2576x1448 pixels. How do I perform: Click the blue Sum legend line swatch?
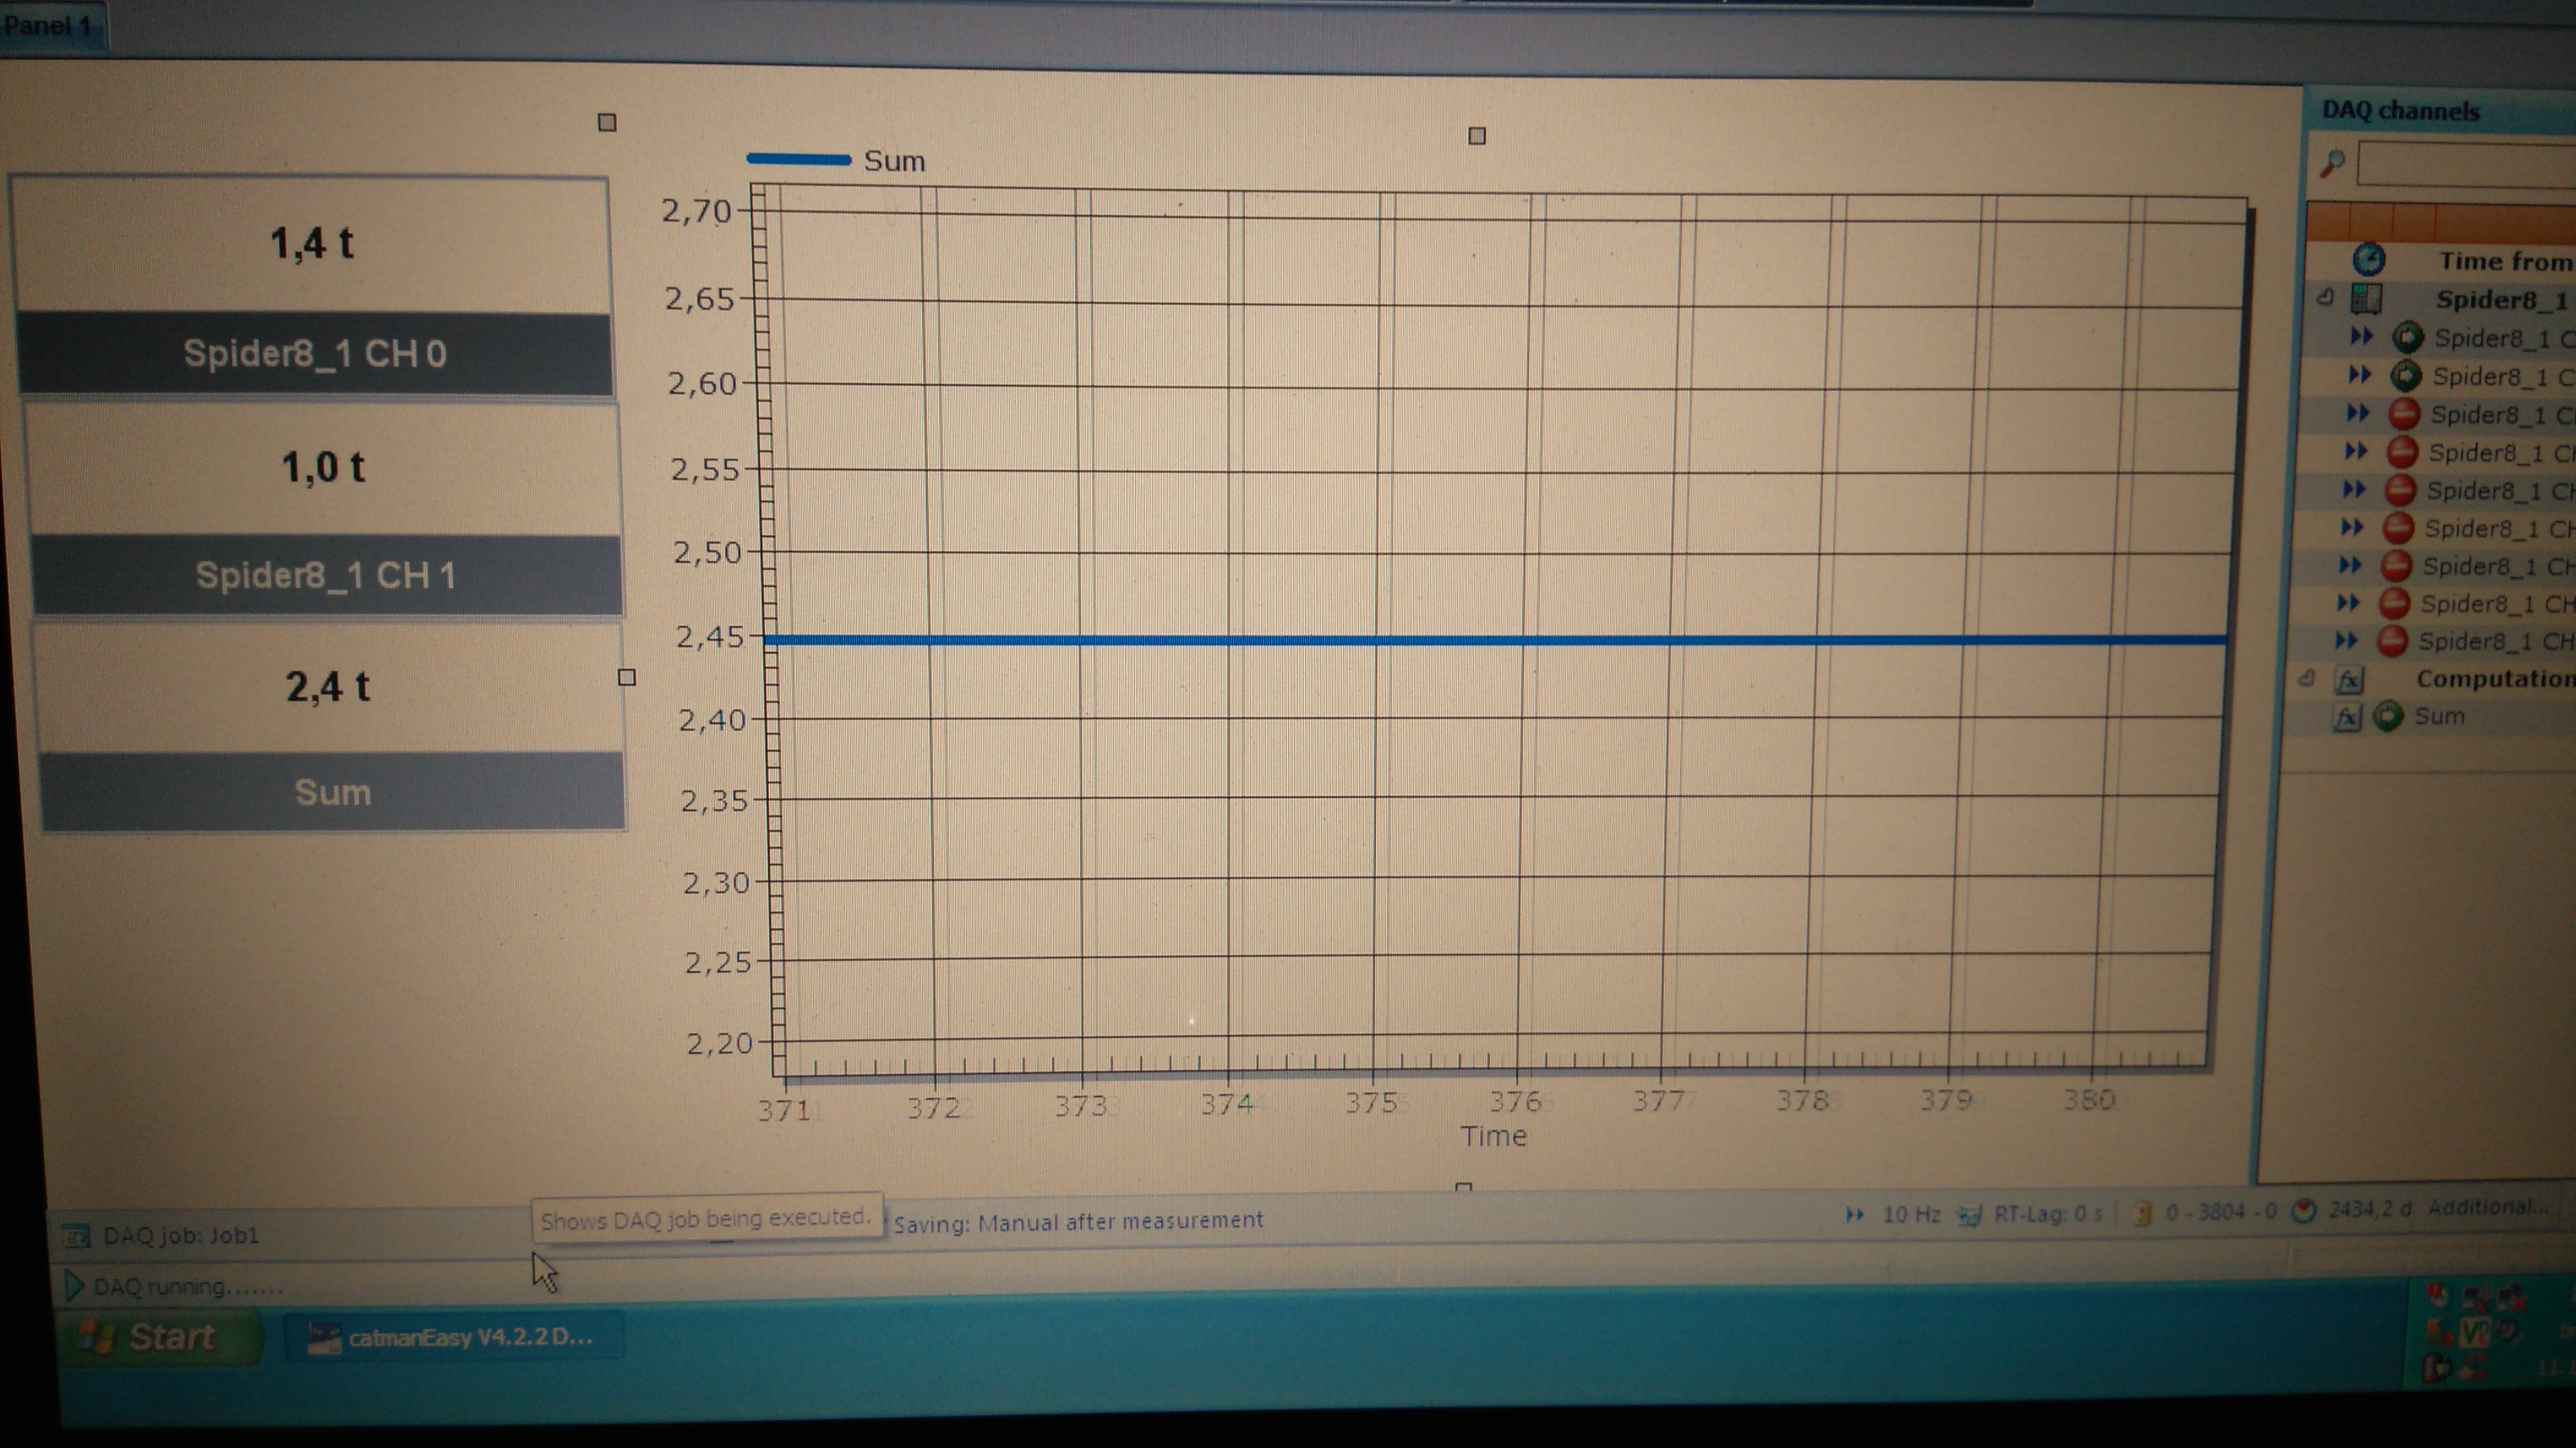pyautogui.click(x=799, y=159)
